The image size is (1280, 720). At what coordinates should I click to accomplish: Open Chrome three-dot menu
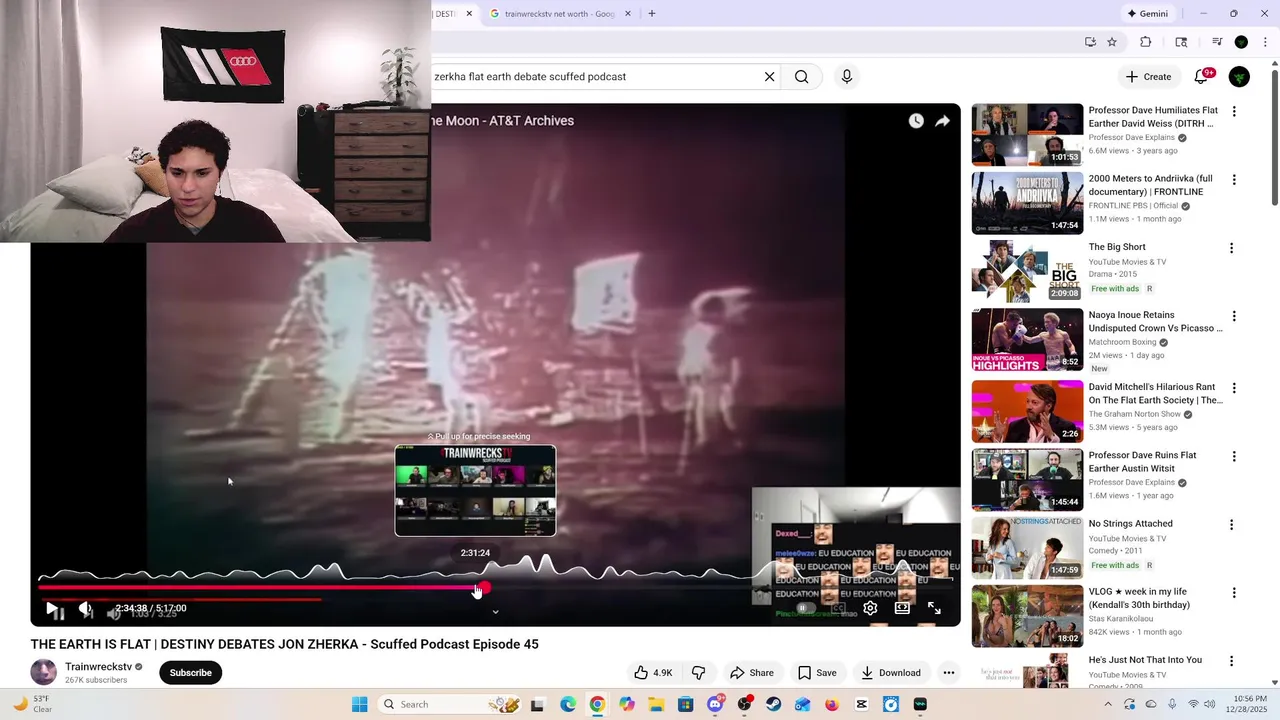coord(1265,42)
